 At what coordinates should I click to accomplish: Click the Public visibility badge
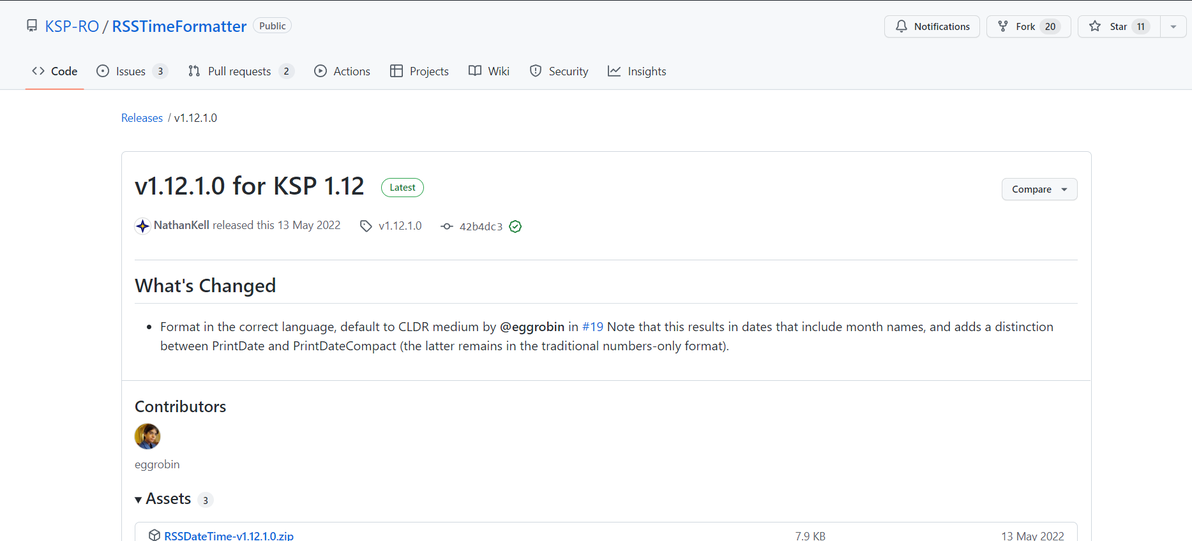point(272,26)
